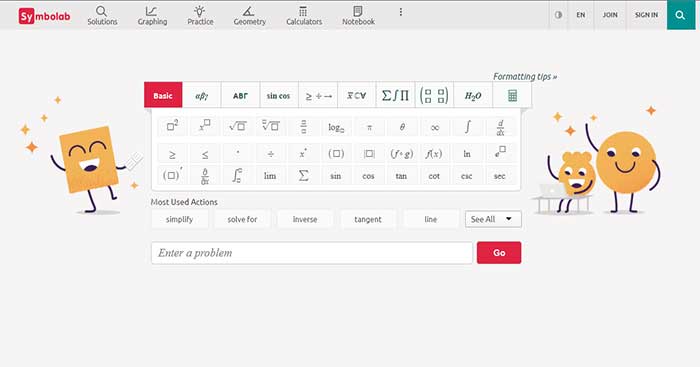The height and width of the screenshot is (367, 700).
Task: Insert the square root symbol
Action: click(238, 127)
